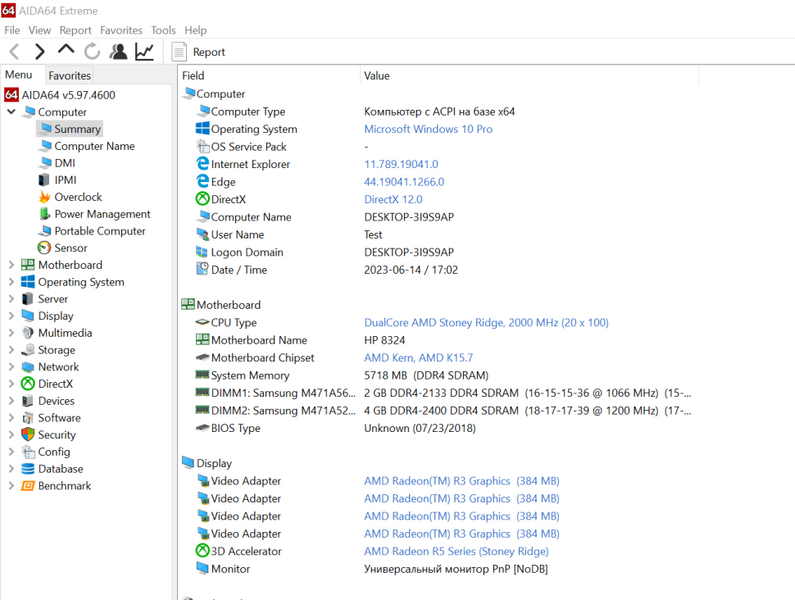Open the 11.789.19041.0 Internet Explorer link

tap(401, 164)
